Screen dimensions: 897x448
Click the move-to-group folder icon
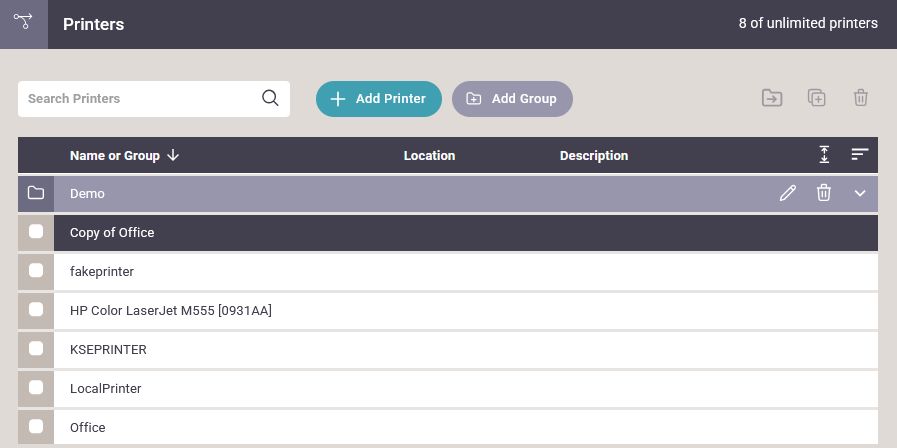(x=772, y=98)
